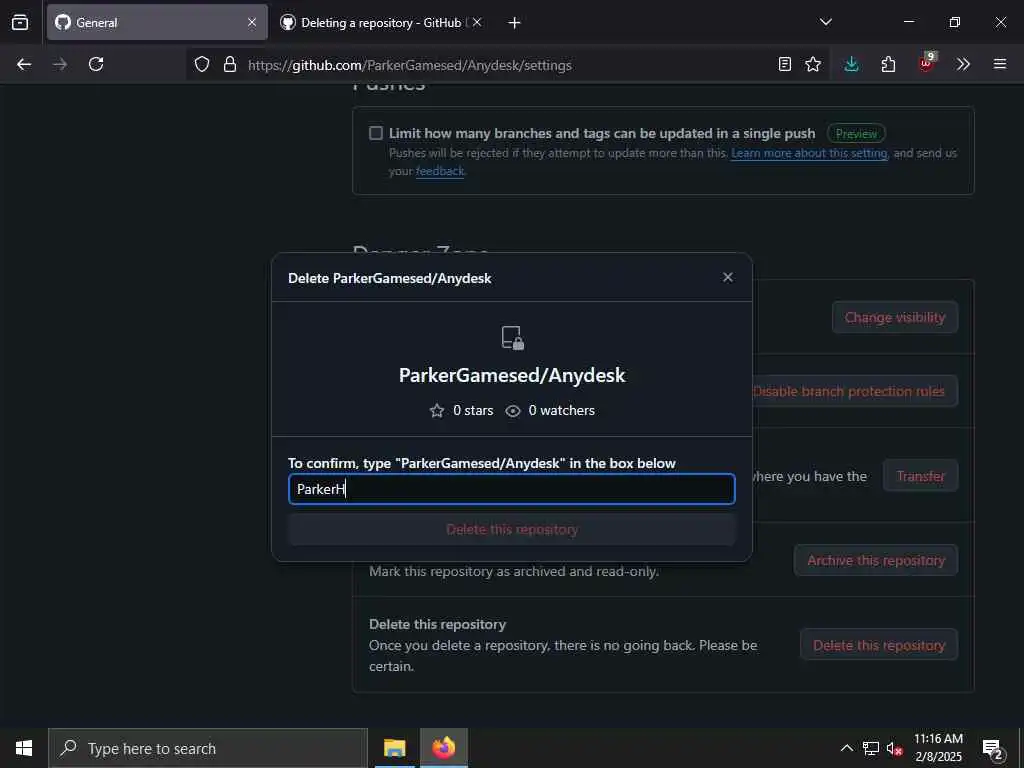Open Learn more about this setting link
The height and width of the screenshot is (768, 1024).
[x=809, y=153]
